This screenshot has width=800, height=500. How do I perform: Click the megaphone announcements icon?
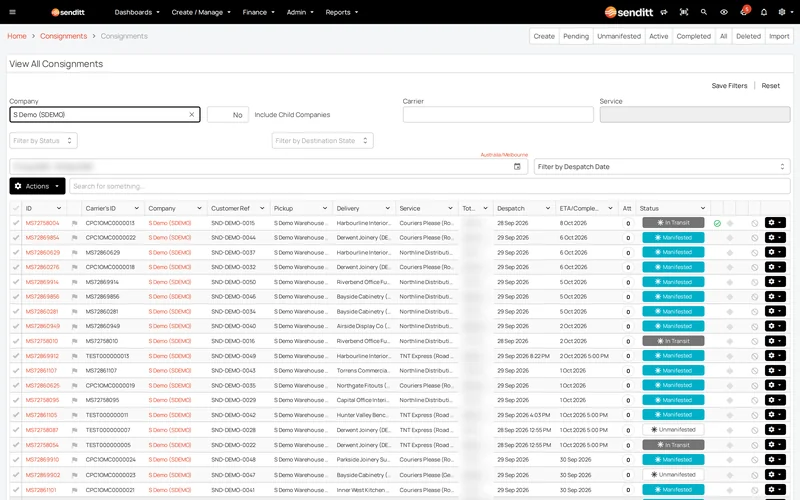point(664,12)
